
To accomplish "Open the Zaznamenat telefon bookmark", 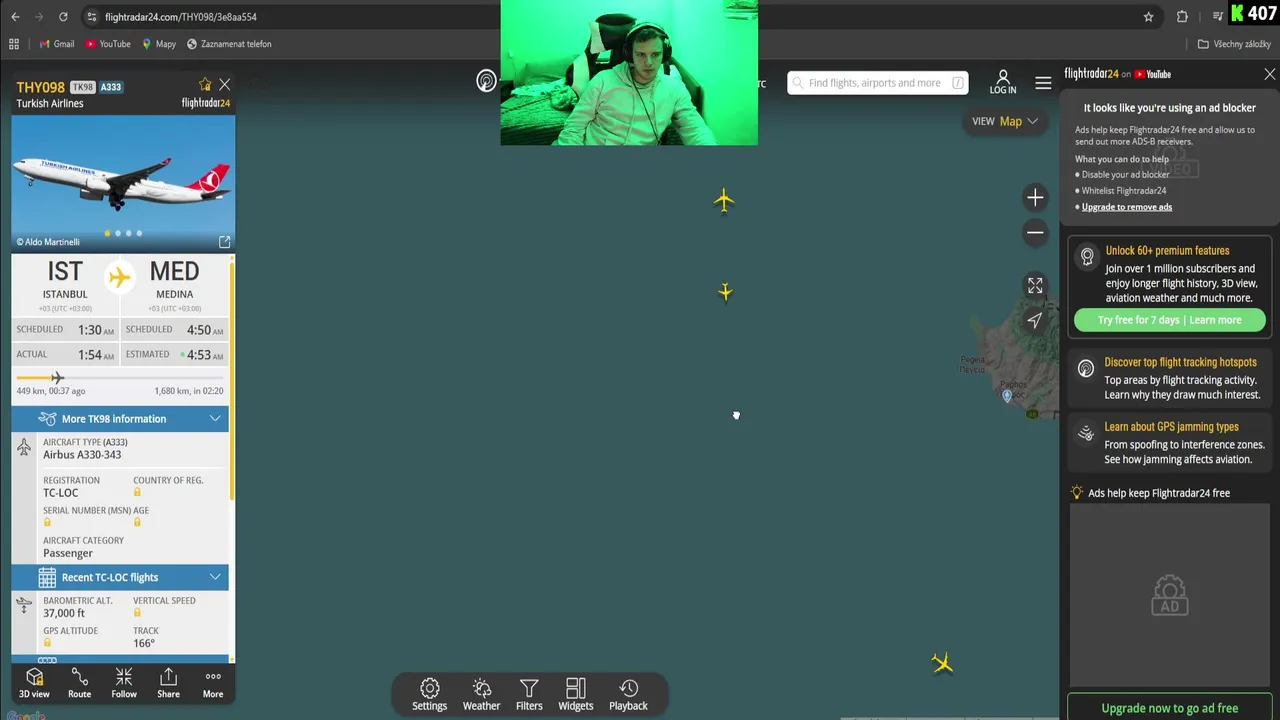I will pos(229,44).
